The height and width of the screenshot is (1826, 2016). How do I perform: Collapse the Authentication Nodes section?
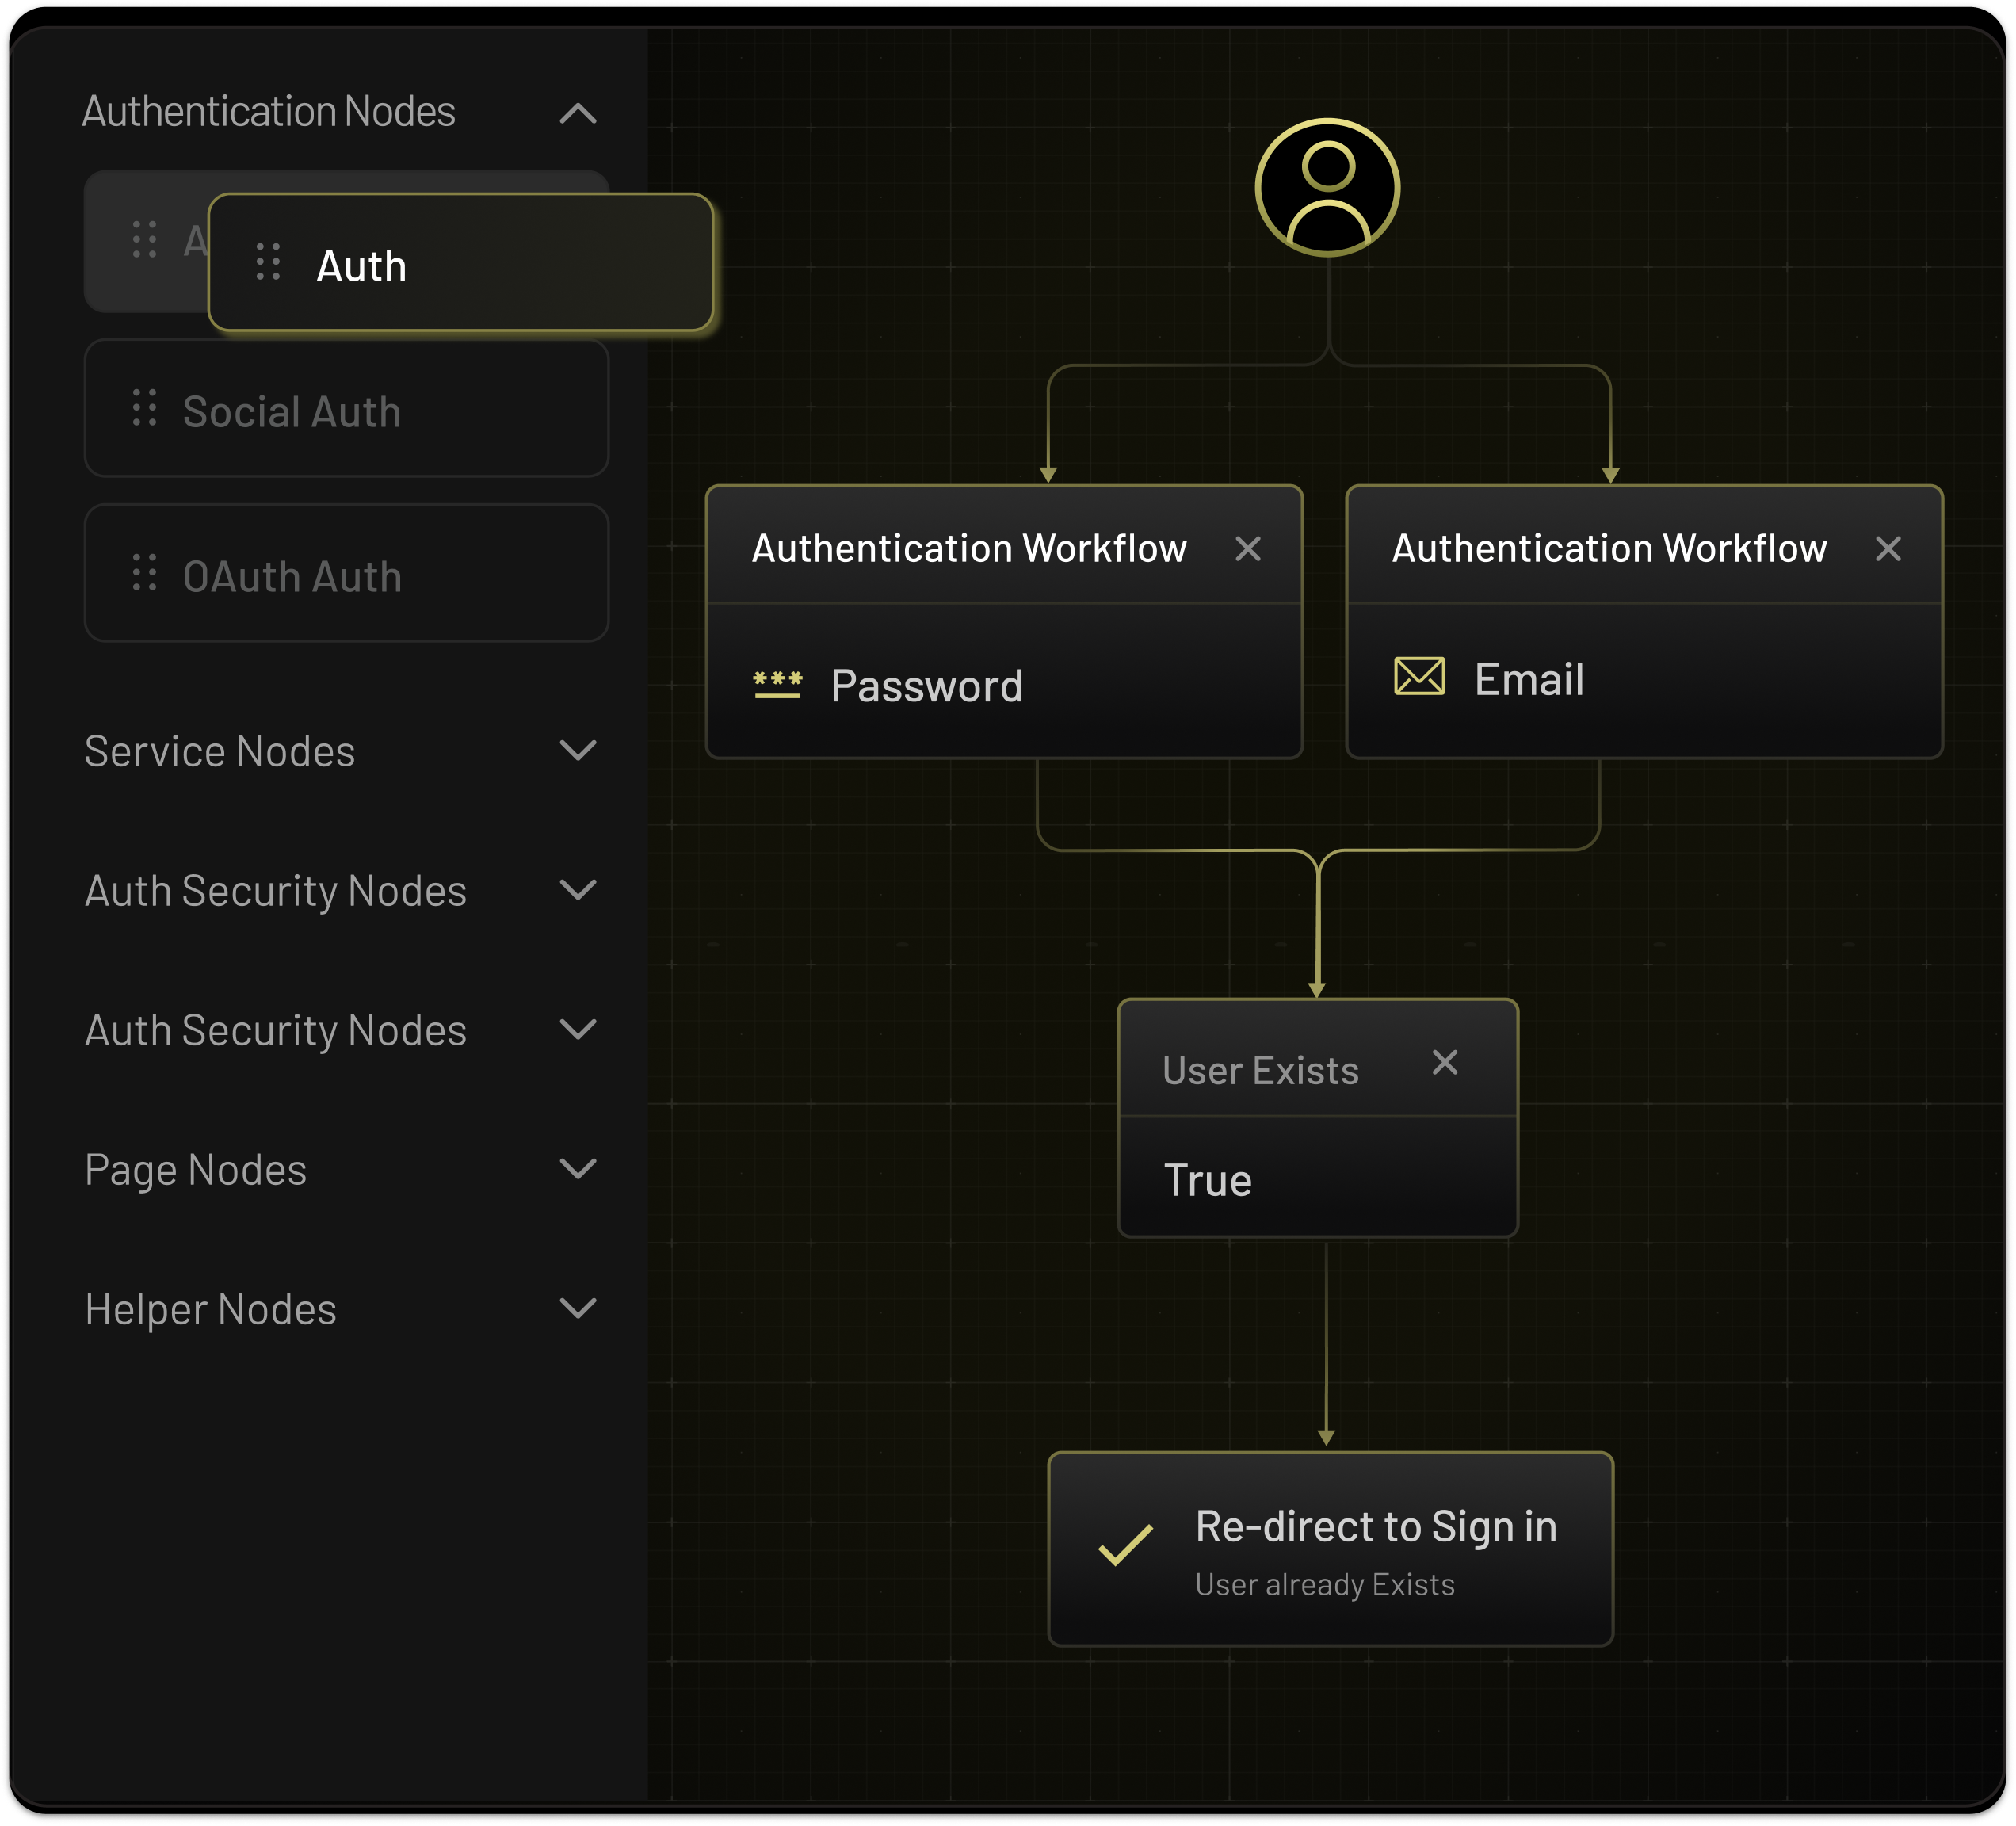(578, 113)
